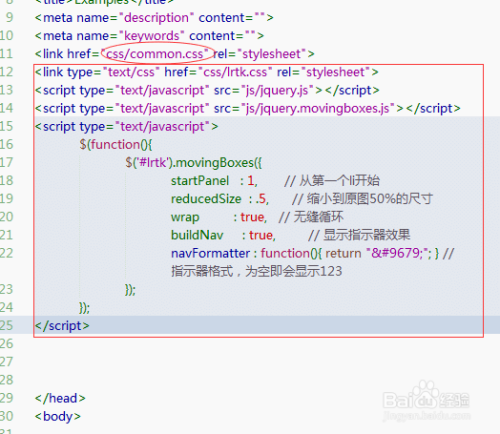This screenshot has height=434, width=500.
Task: Click the opening <body> tag
Action: click(x=58, y=416)
